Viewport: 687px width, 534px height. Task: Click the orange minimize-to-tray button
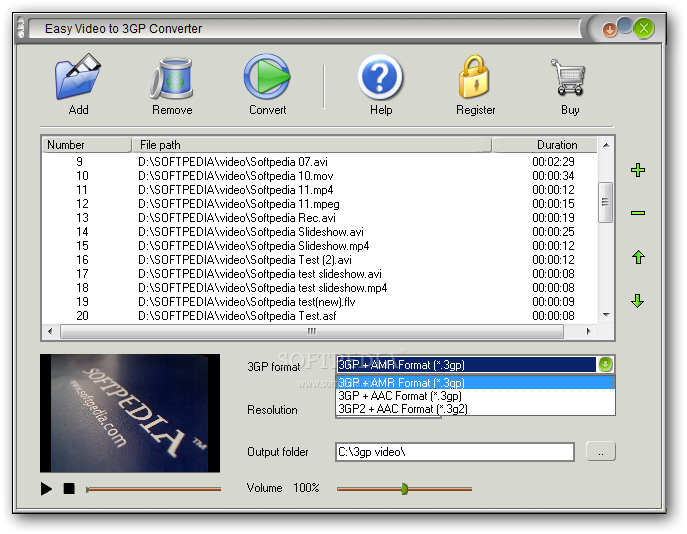click(609, 30)
